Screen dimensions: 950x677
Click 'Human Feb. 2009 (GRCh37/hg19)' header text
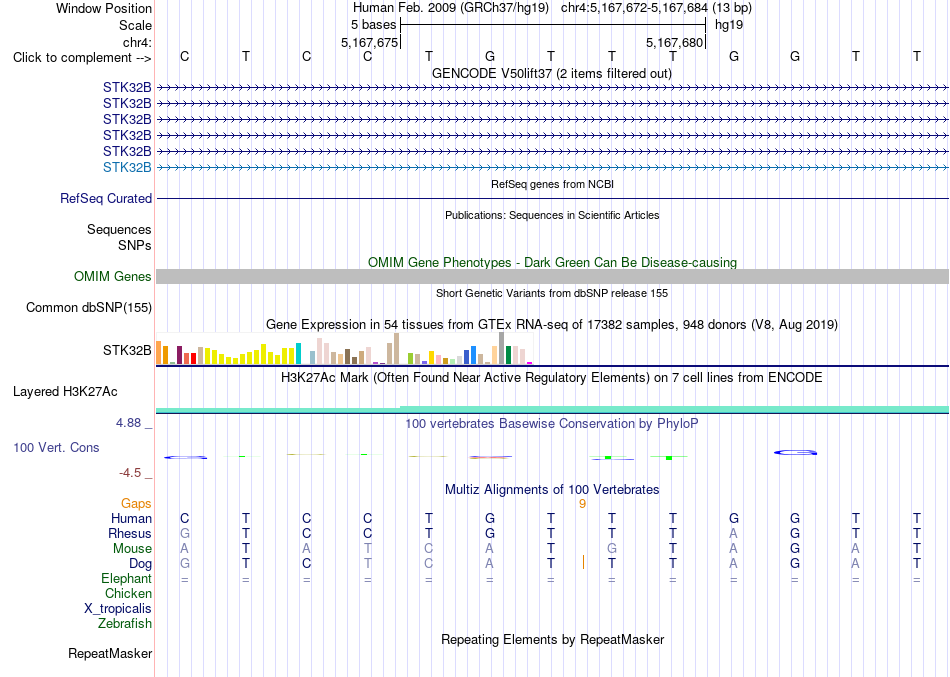451,8
